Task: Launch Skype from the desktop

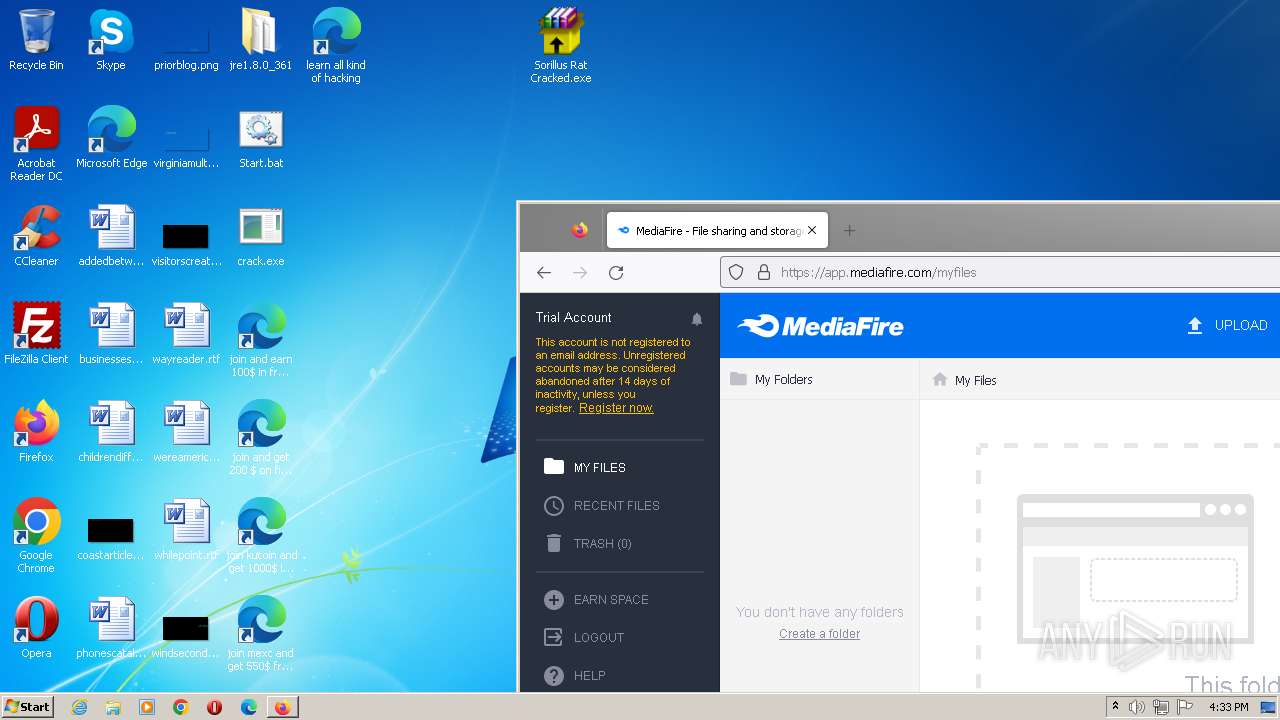Action: pyautogui.click(x=111, y=40)
